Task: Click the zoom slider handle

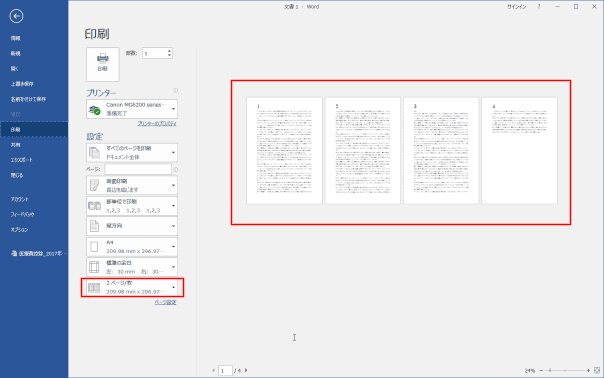Action: (x=550, y=370)
